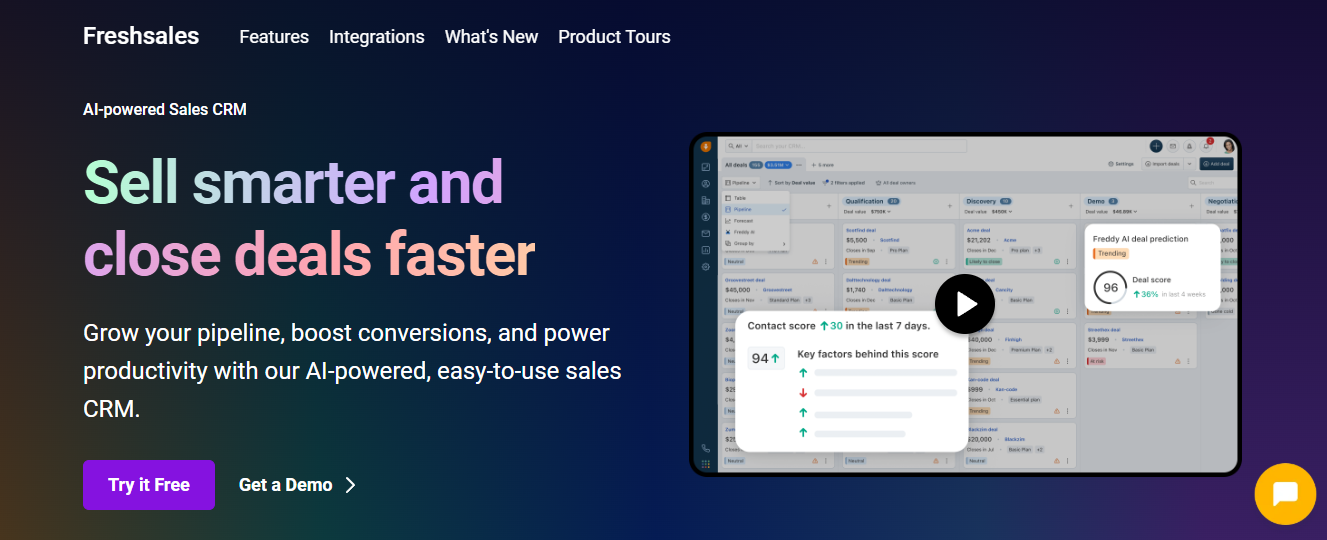This screenshot has width=1327, height=540.
Task: Click the envelope icon in CRM preview sidebar
Action: (706, 234)
